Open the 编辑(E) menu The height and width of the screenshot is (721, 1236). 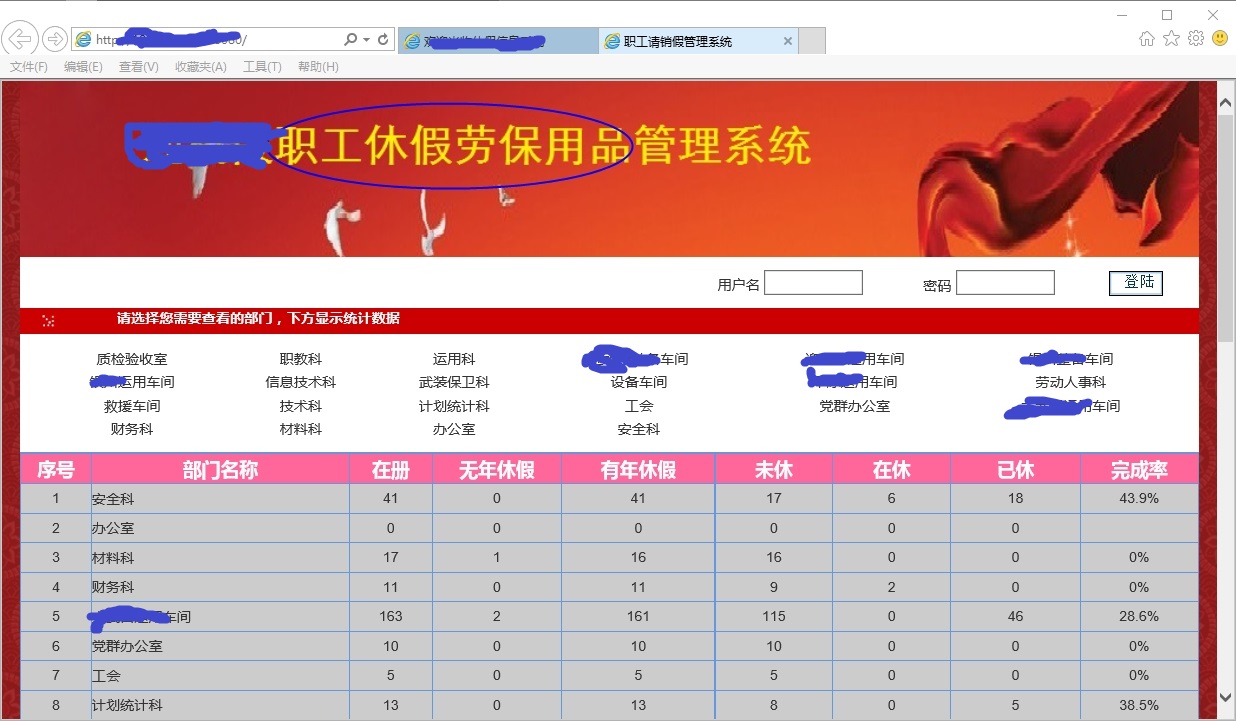click(x=83, y=67)
